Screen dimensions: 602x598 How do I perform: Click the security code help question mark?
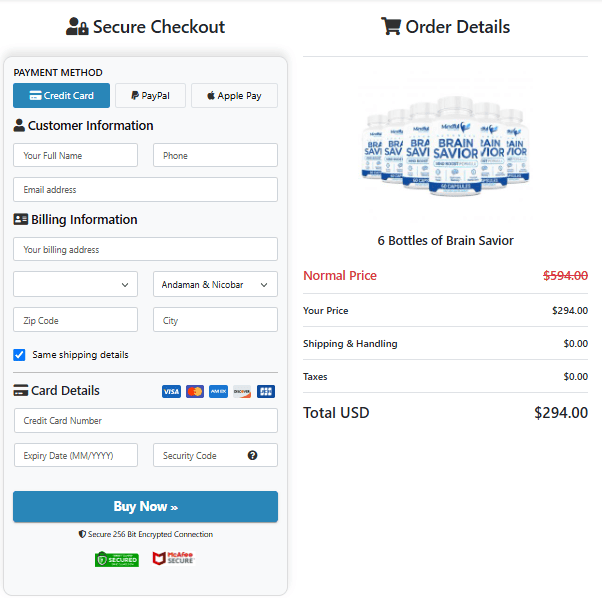point(252,455)
